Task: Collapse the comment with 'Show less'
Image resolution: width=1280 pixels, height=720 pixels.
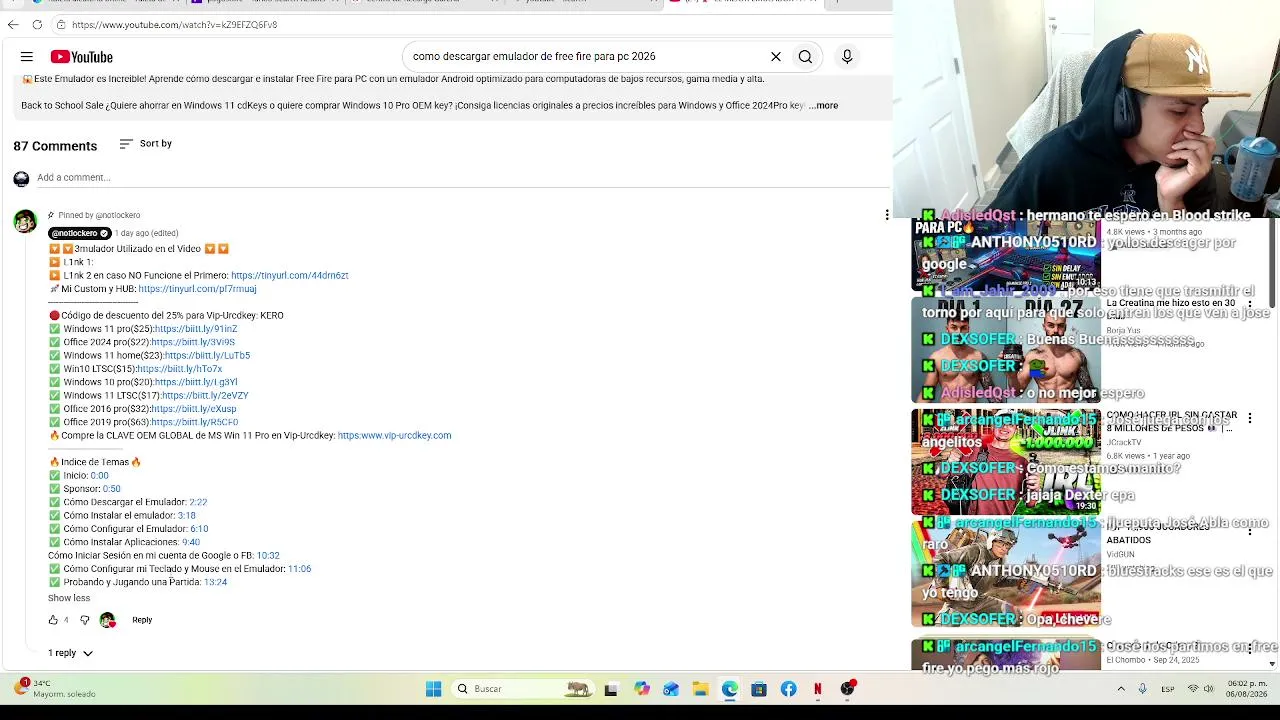Action: [x=69, y=598]
